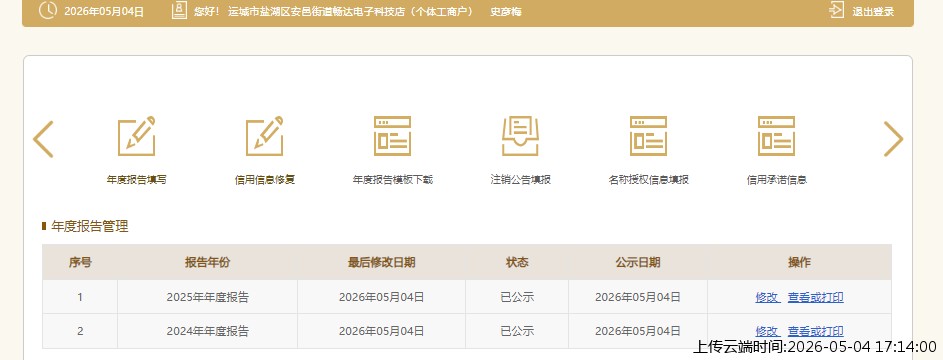Click the user profile icon in the header

(x=179, y=10)
